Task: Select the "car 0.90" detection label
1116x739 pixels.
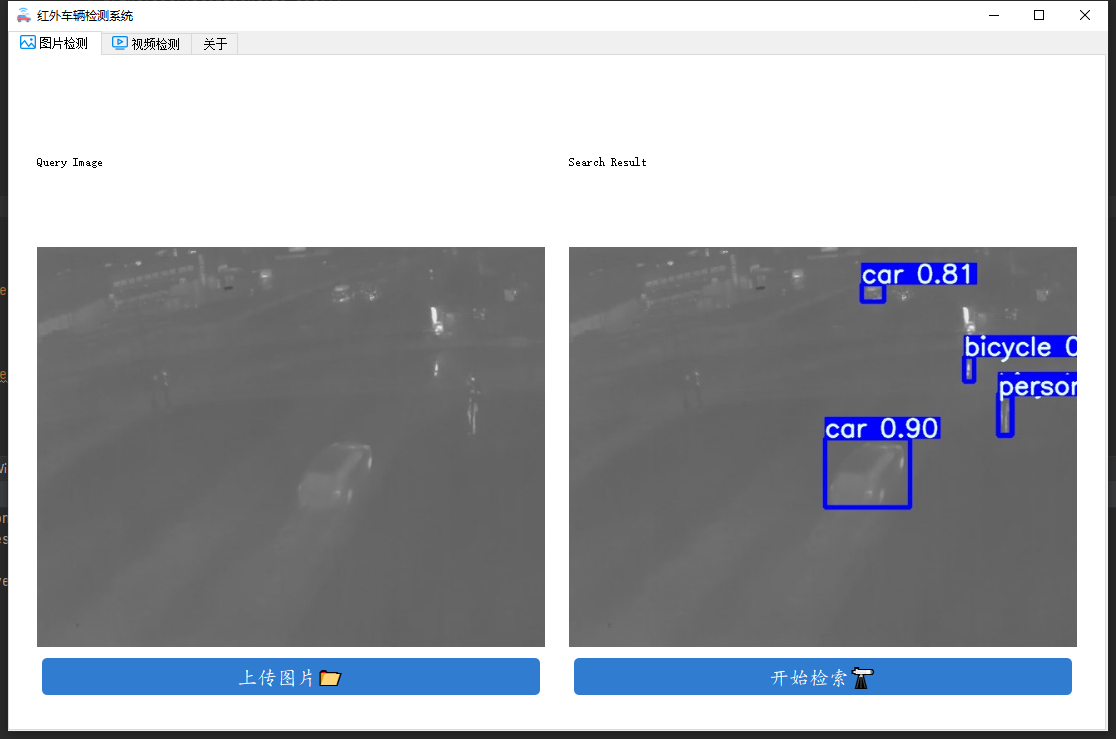Action: tap(882, 429)
